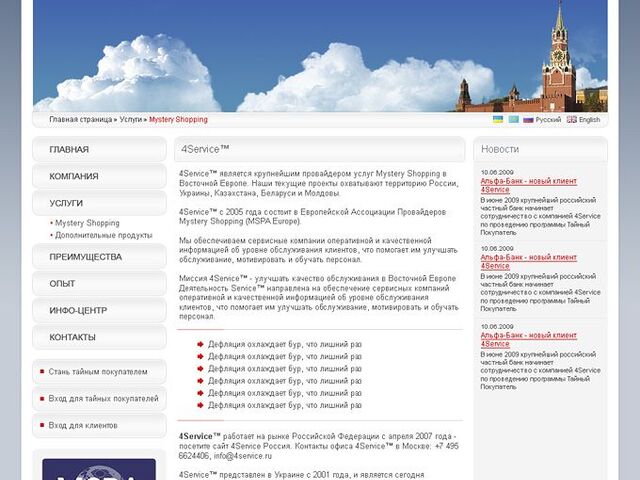The height and width of the screenshot is (480, 640).
Task: Click the red arrow bullet of first list item
Action: click(x=200, y=344)
